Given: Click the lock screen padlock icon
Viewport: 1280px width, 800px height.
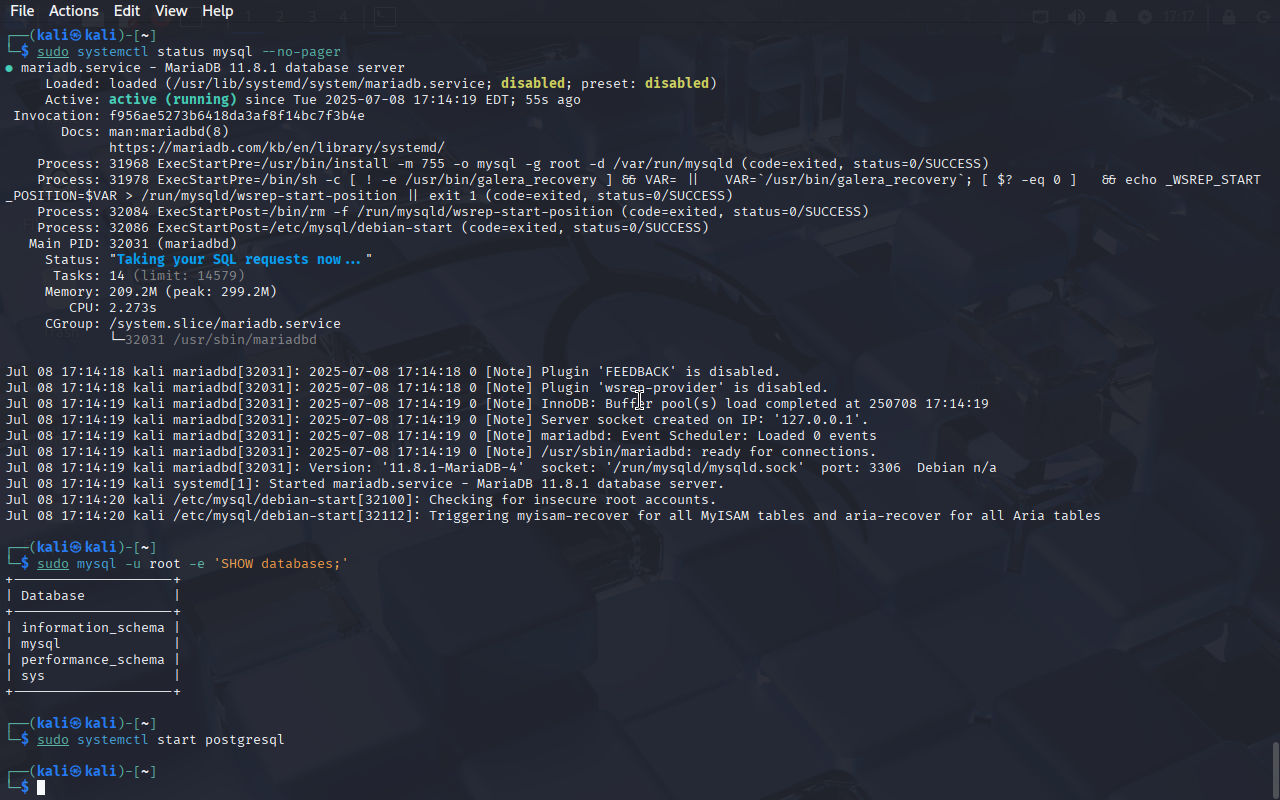Looking at the screenshot, I should [x=1229, y=17].
